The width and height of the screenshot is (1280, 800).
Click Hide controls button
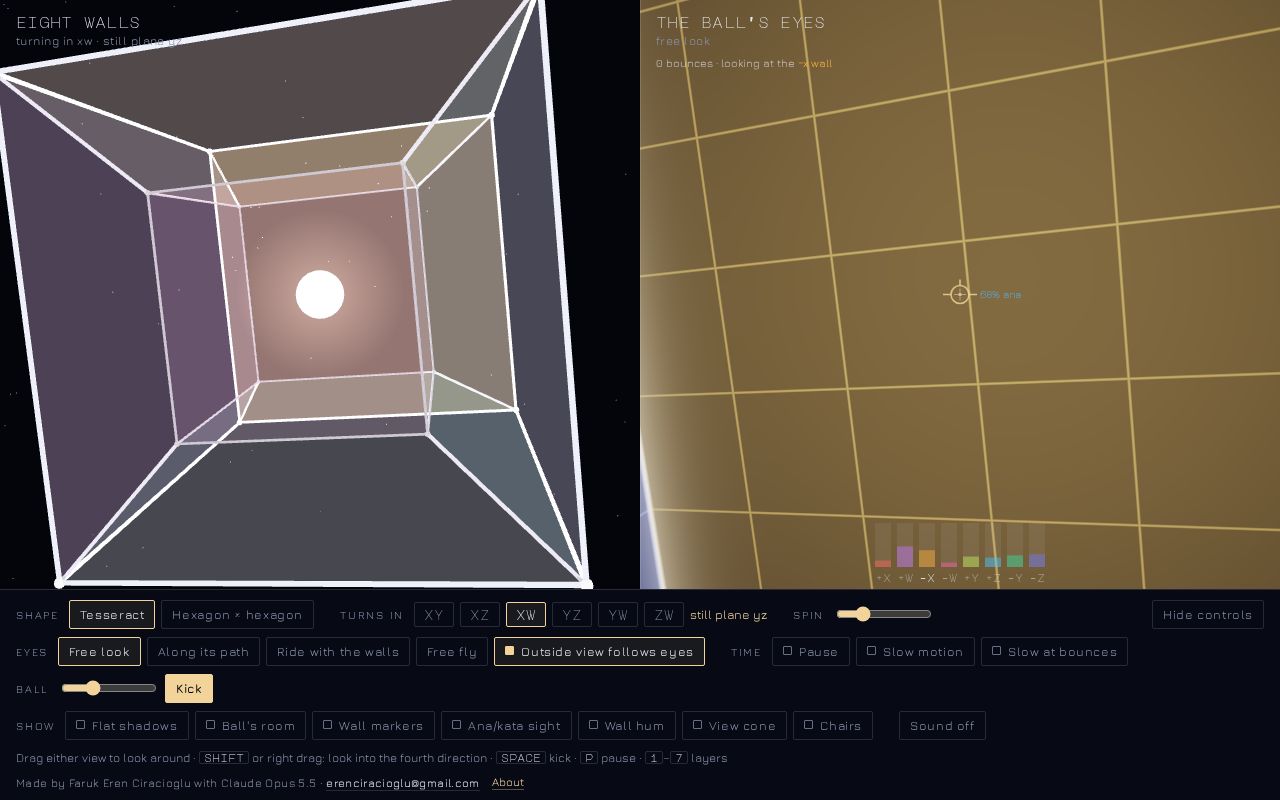(x=1207, y=614)
